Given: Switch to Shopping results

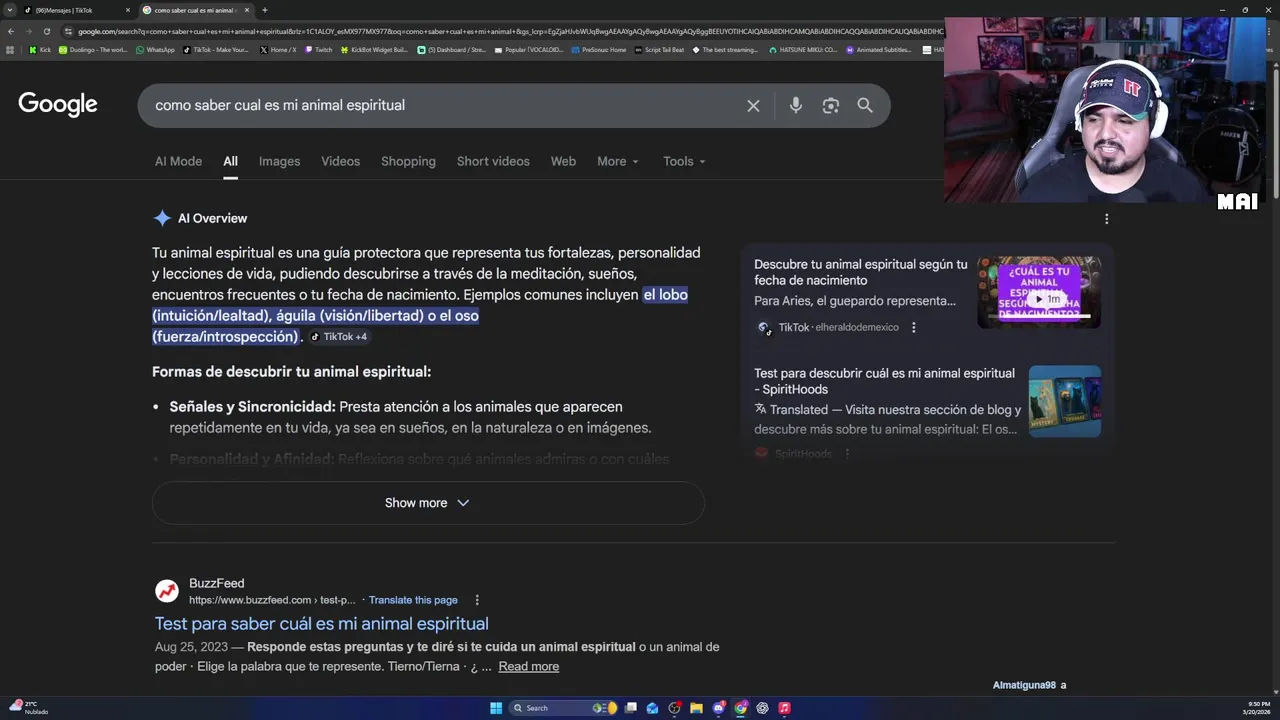Looking at the screenshot, I should (408, 161).
